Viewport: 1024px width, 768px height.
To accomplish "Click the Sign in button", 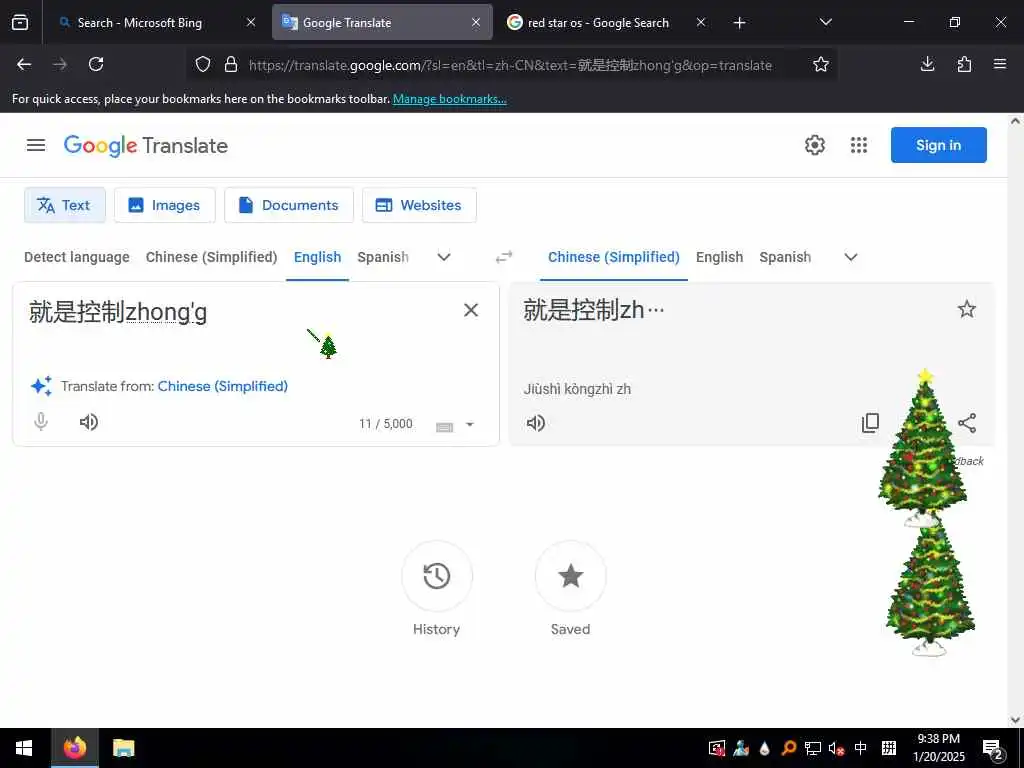I will 938,145.
